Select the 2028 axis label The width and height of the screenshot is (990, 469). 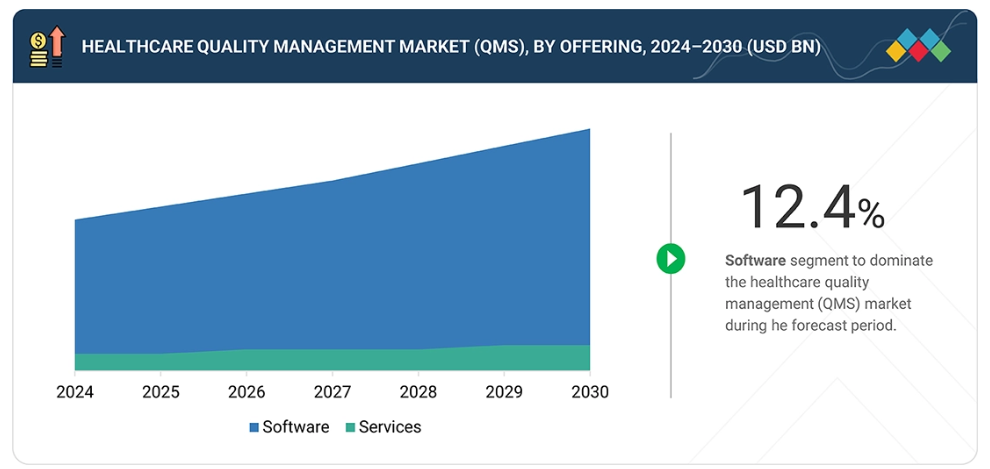pos(418,392)
